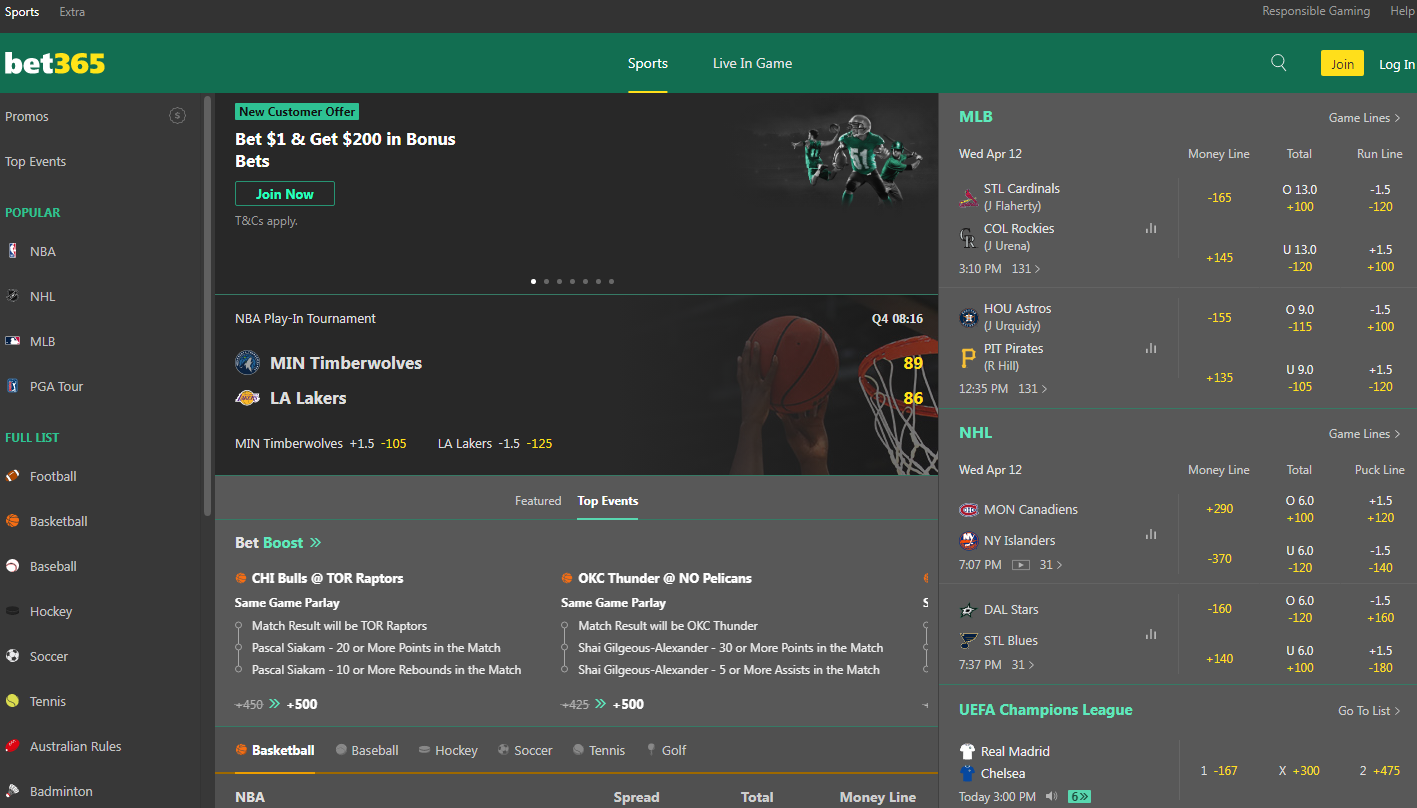Click the yellow Join button
The height and width of the screenshot is (808, 1417).
pos(1342,63)
